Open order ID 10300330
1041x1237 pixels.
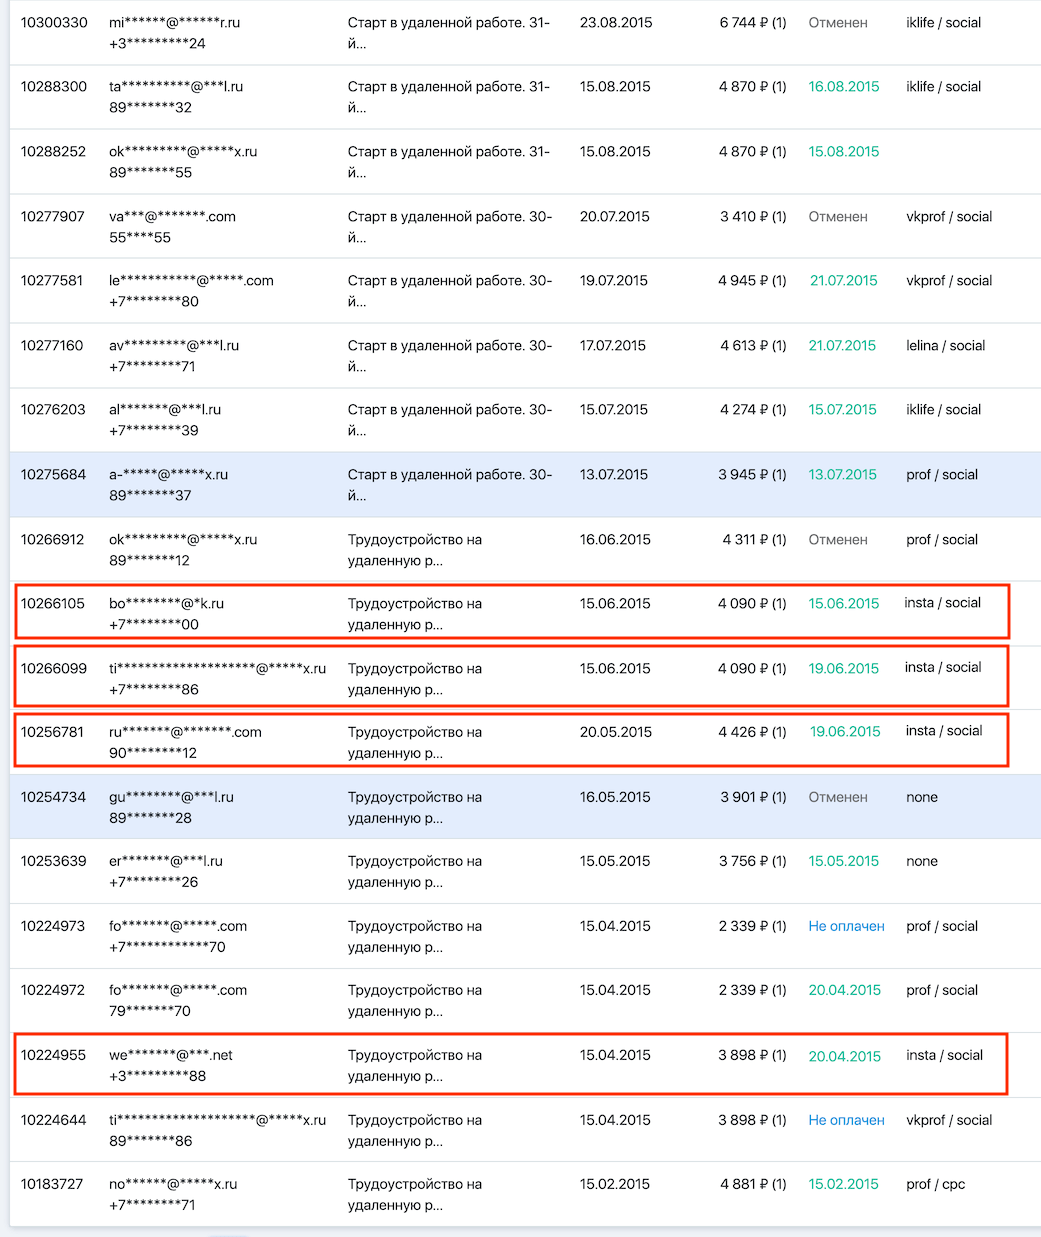pos(54,22)
